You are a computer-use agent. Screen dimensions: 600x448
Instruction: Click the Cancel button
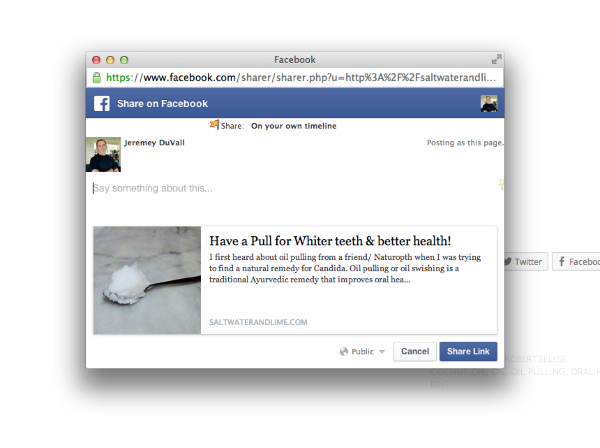415,352
